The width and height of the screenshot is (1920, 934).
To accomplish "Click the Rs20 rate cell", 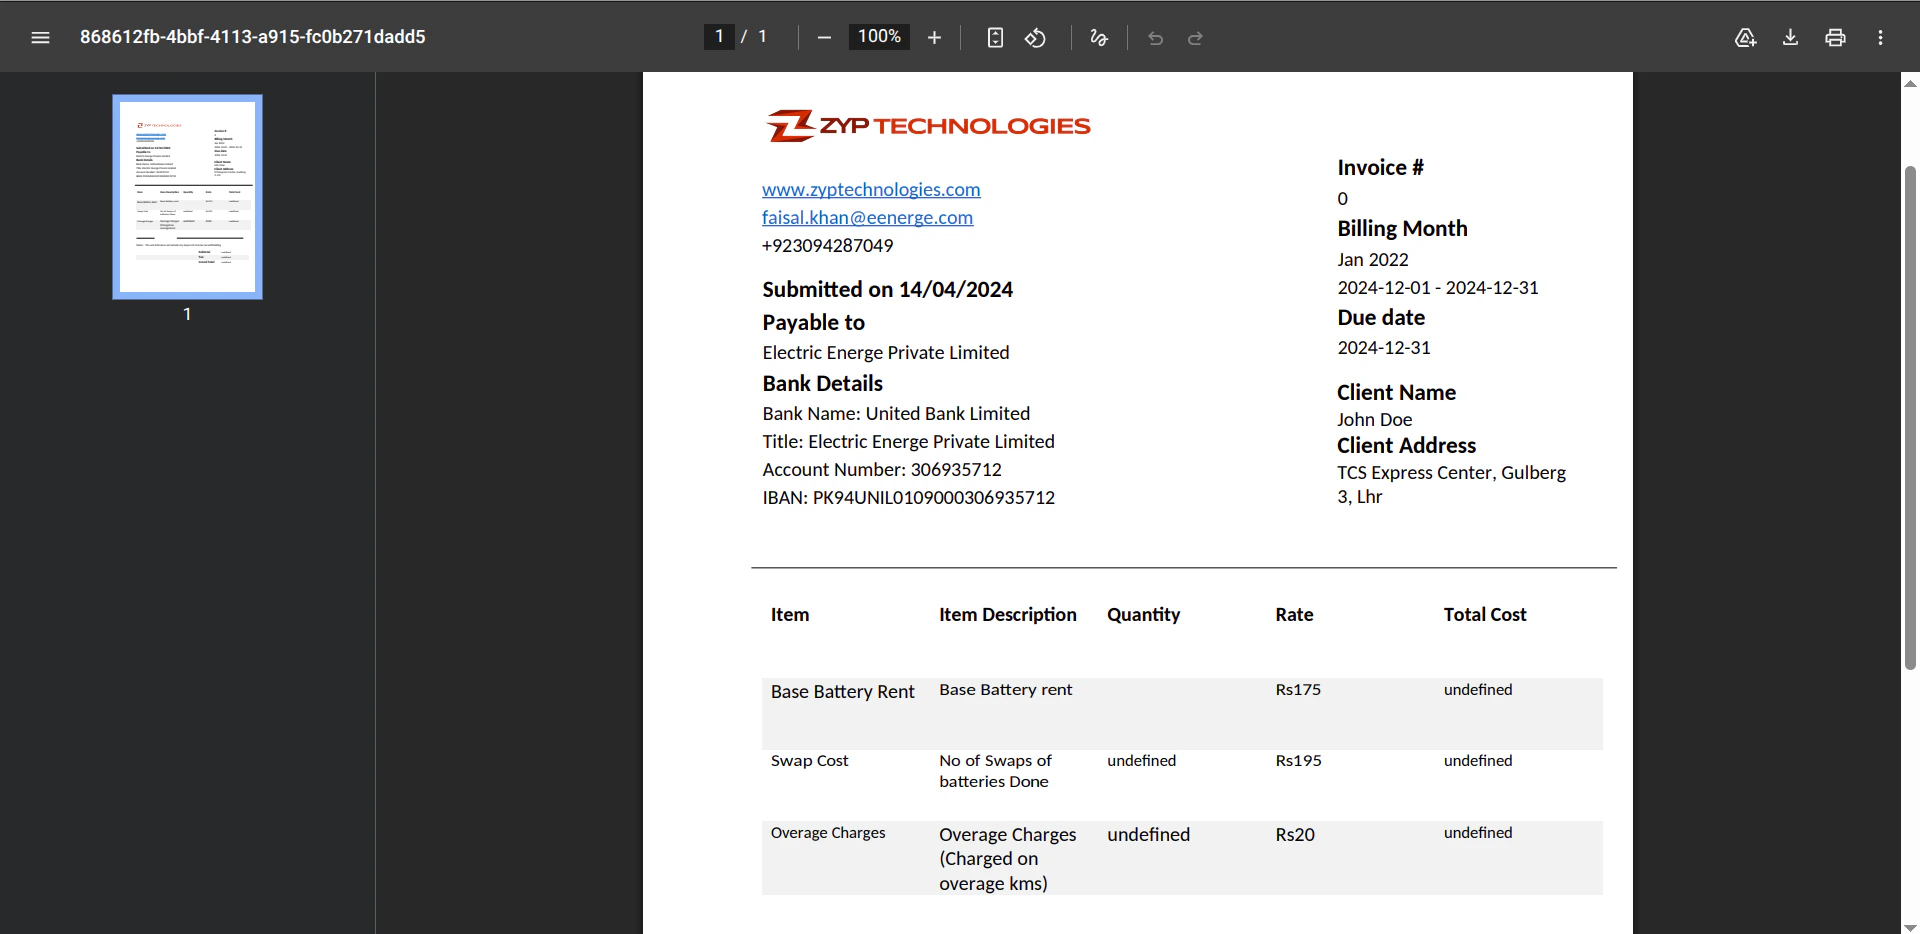I will tap(1294, 834).
